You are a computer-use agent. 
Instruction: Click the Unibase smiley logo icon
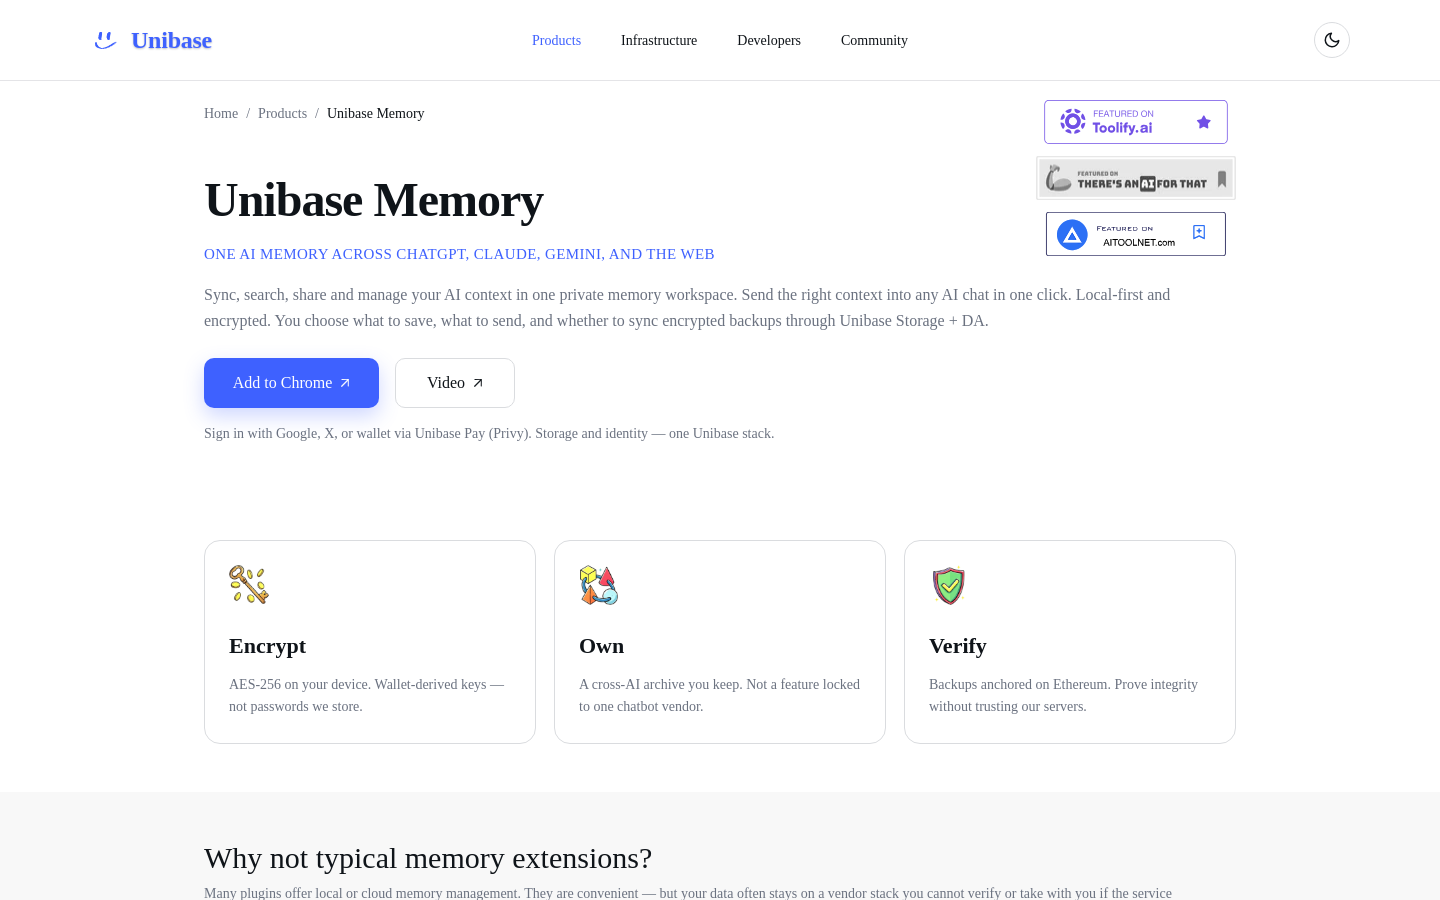105,40
